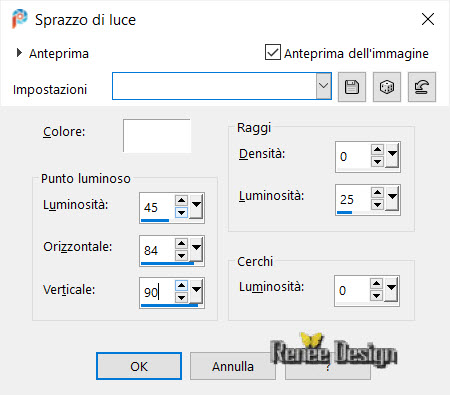Decrease Raggi Luminosità with down arrow
This screenshot has height=395, width=450.
(x=377, y=204)
